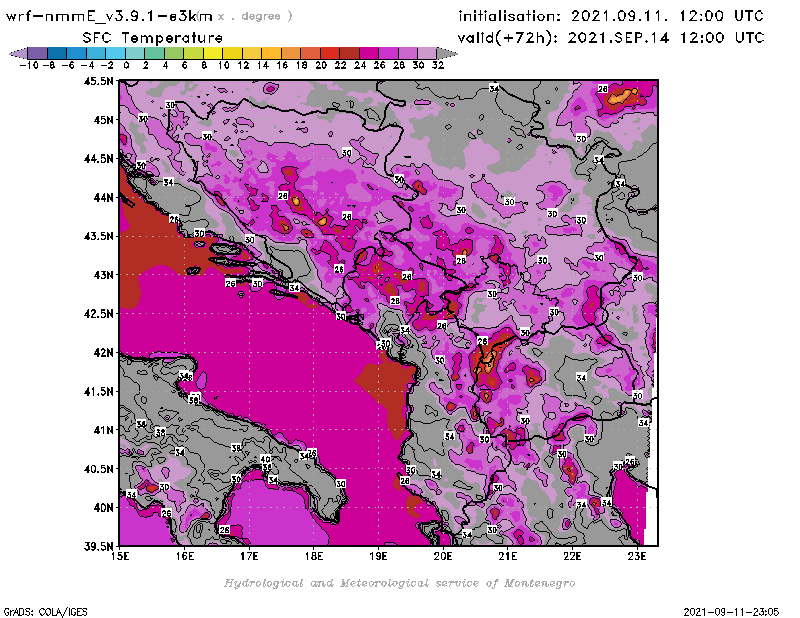Click the arrow tip at the colorbar's left end
800x618 pixels.
(x=18, y=53)
